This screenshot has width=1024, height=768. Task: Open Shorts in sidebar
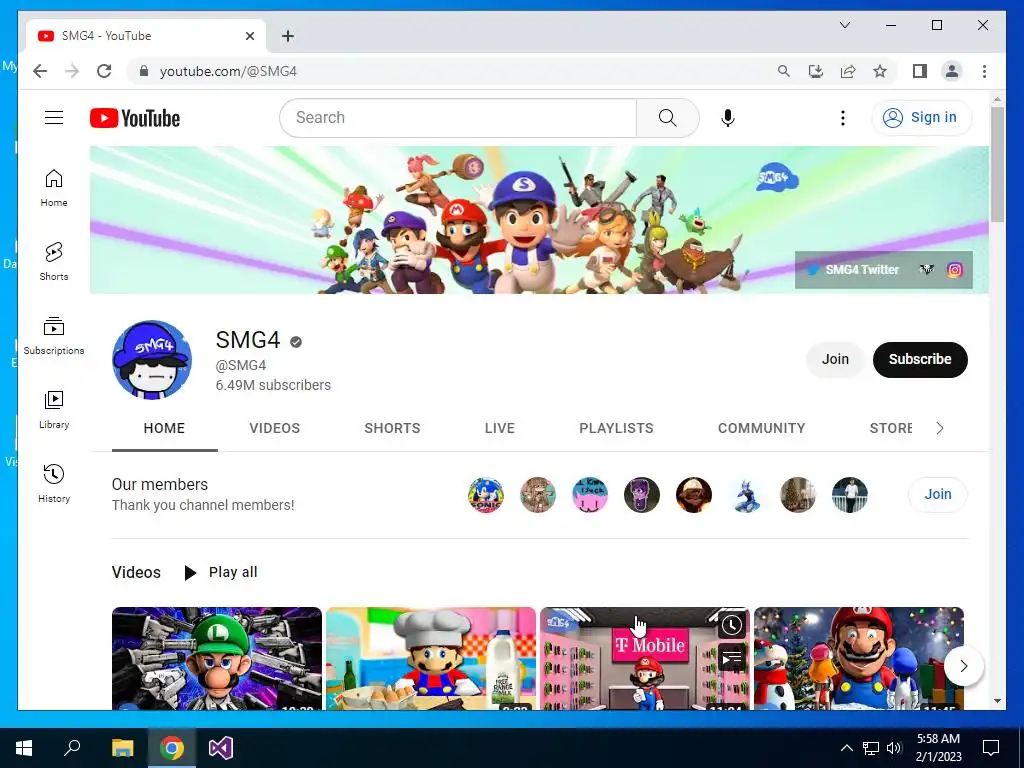click(54, 262)
